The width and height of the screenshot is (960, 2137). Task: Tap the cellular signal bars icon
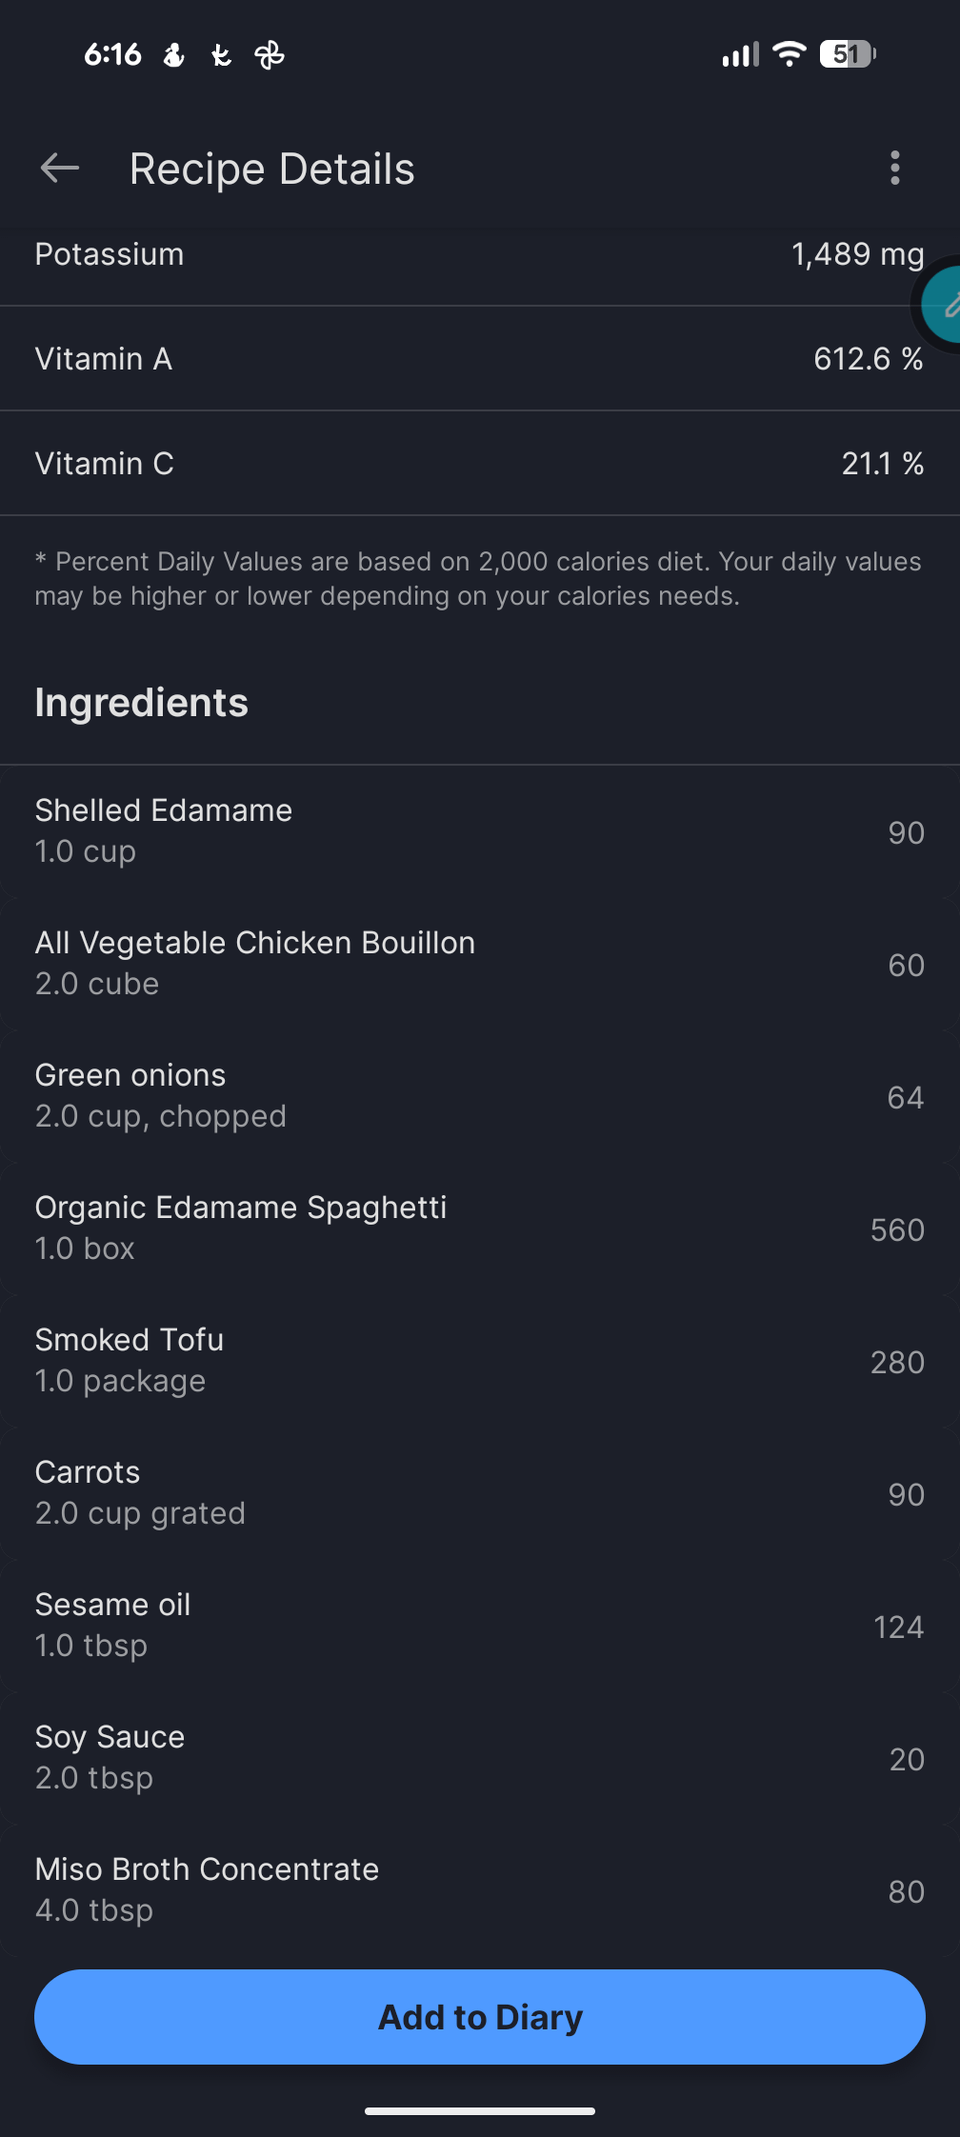[740, 55]
